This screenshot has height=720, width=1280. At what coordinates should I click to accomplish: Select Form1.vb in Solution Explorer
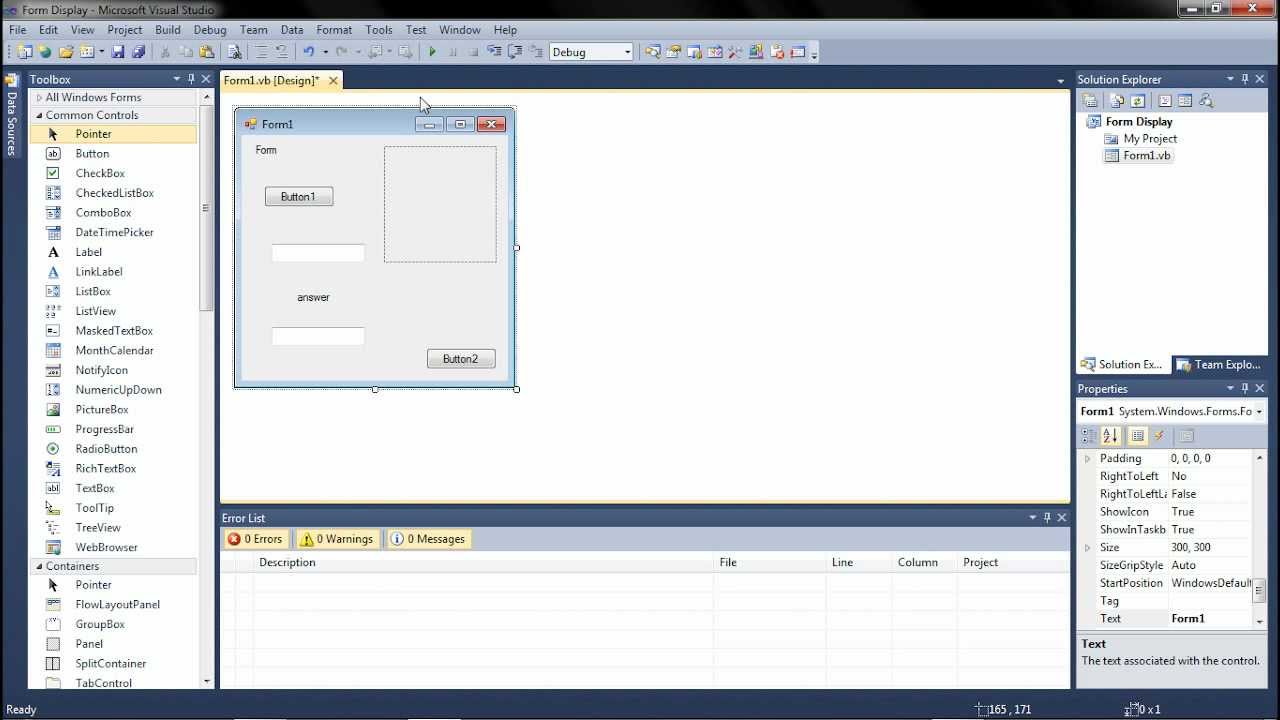tap(1147, 156)
